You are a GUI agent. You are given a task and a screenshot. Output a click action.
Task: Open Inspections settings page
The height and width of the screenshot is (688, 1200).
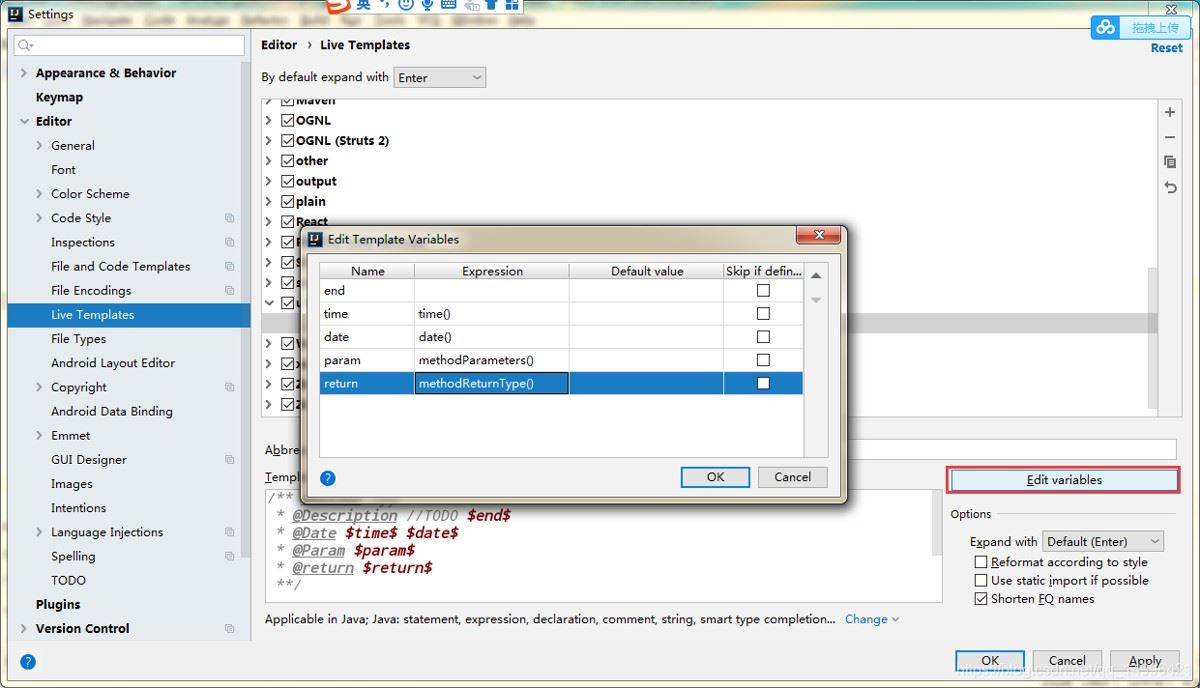[x=82, y=242]
